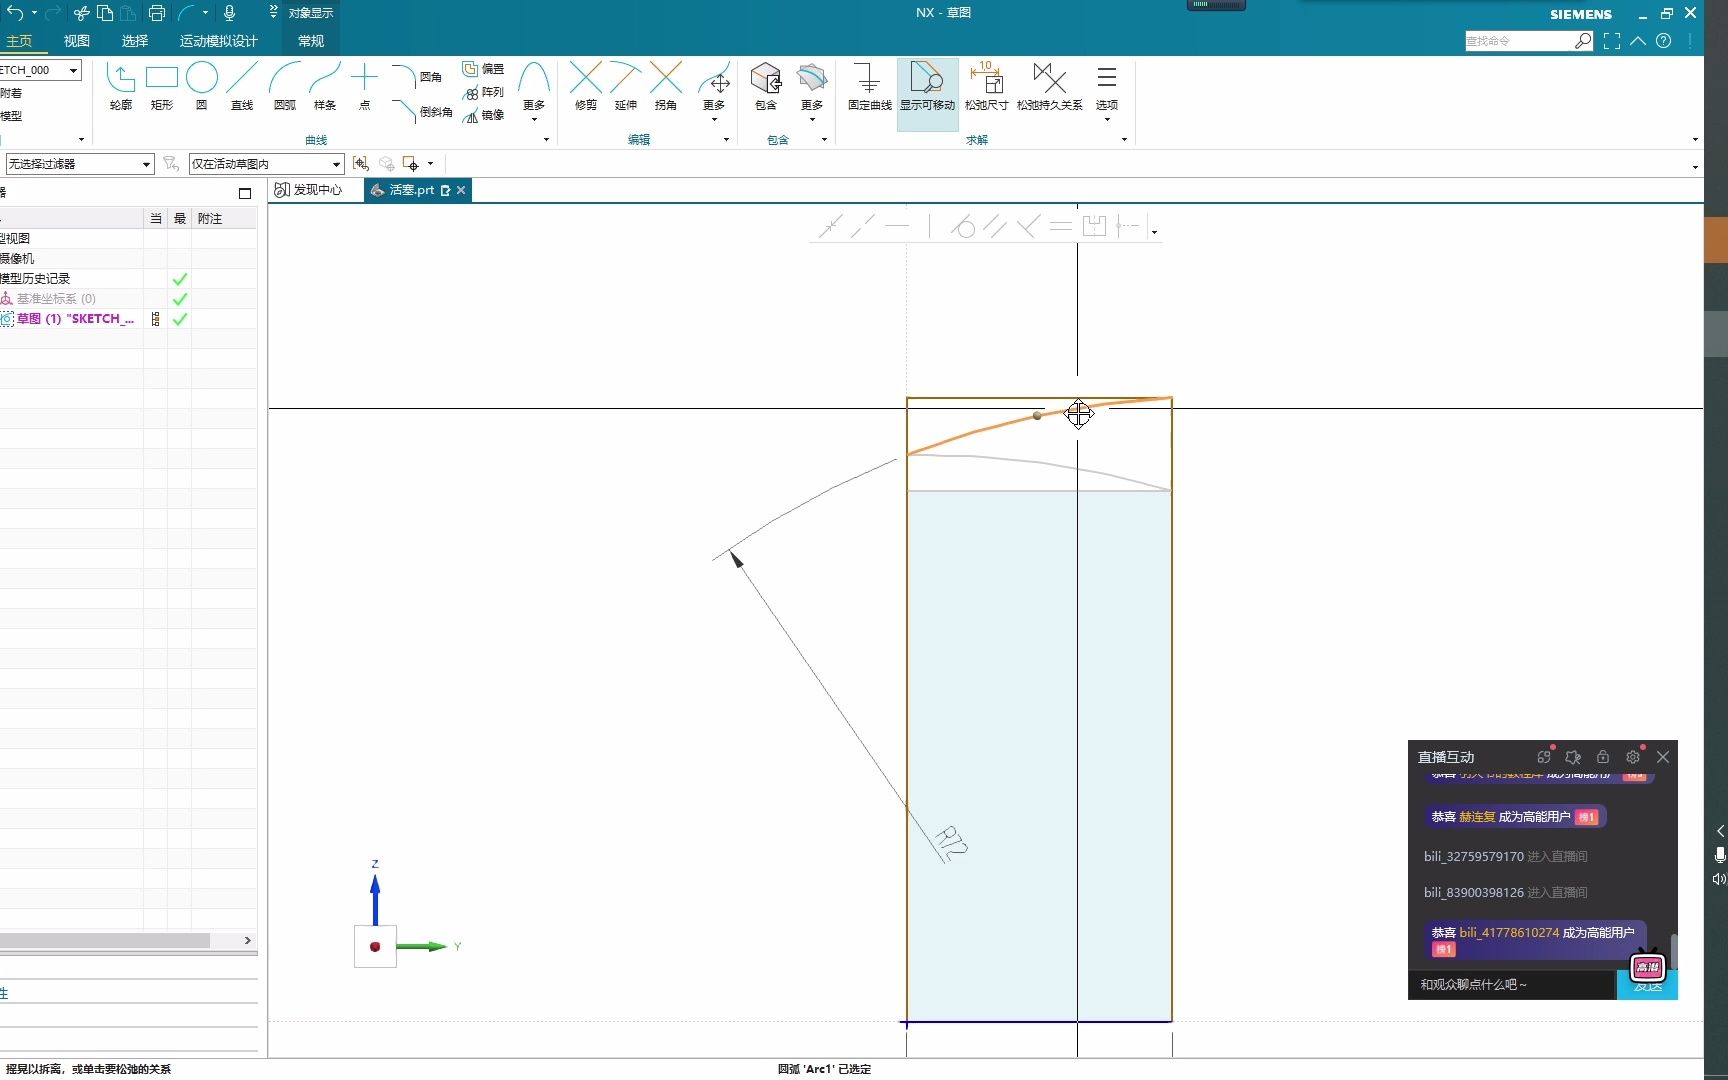
Task: Select the 直线 line tool
Action: pos(242,86)
